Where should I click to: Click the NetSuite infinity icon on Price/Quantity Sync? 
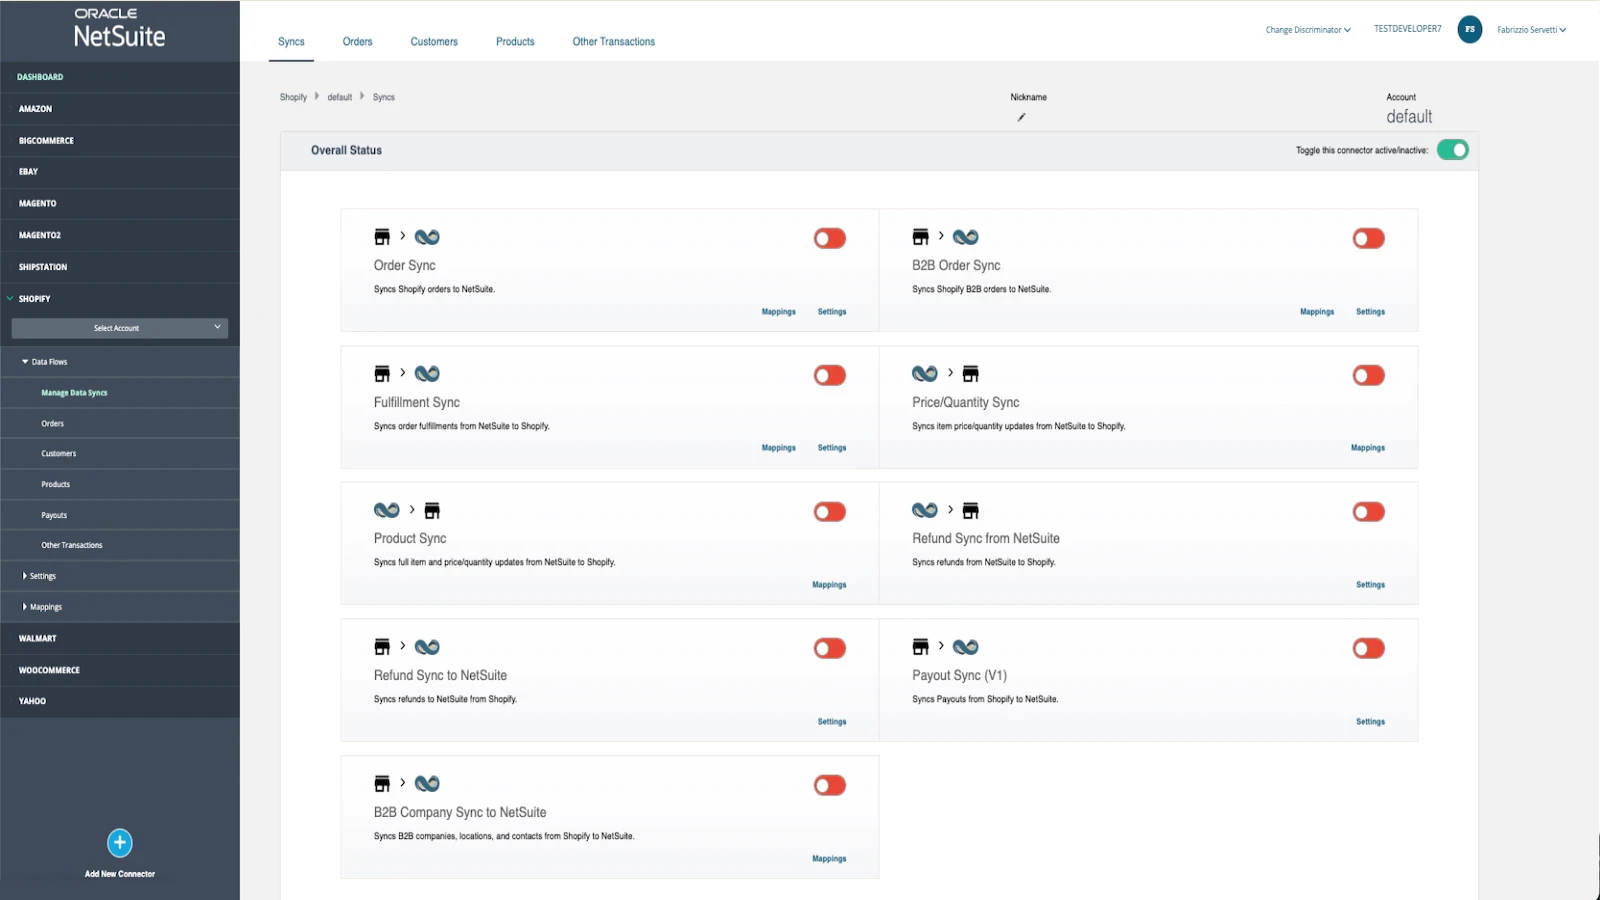click(x=925, y=374)
